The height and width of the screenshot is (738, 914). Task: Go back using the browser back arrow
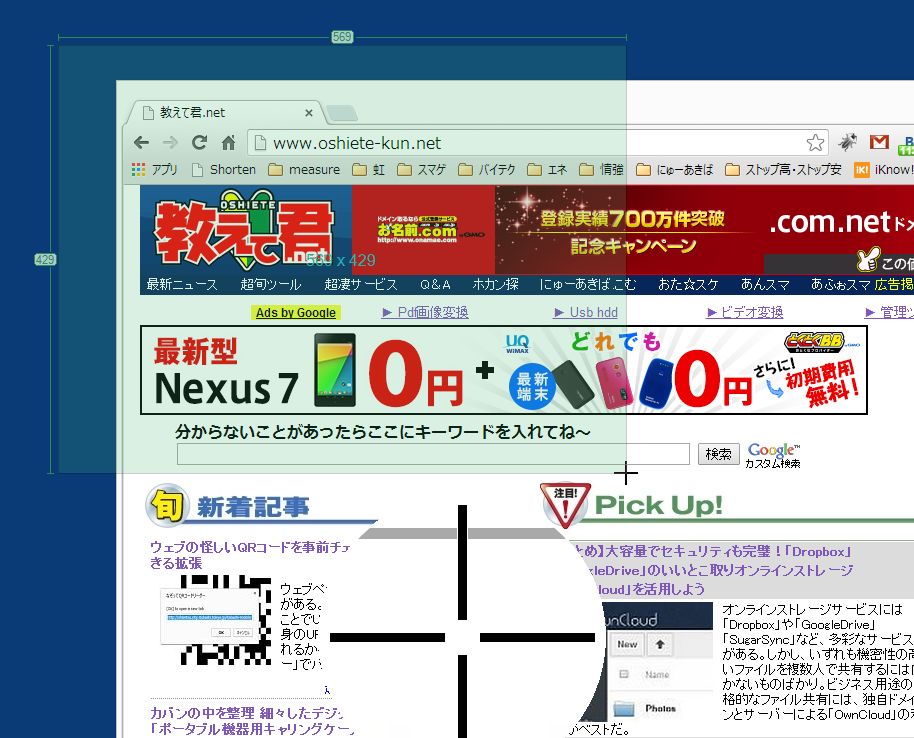pyautogui.click(x=141, y=142)
